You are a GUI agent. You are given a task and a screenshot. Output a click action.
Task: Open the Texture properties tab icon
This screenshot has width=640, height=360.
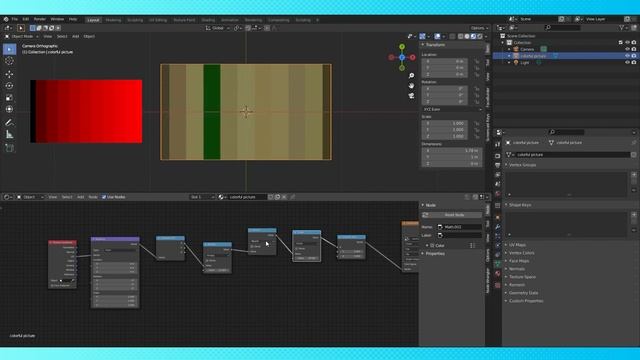tap(498, 285)
